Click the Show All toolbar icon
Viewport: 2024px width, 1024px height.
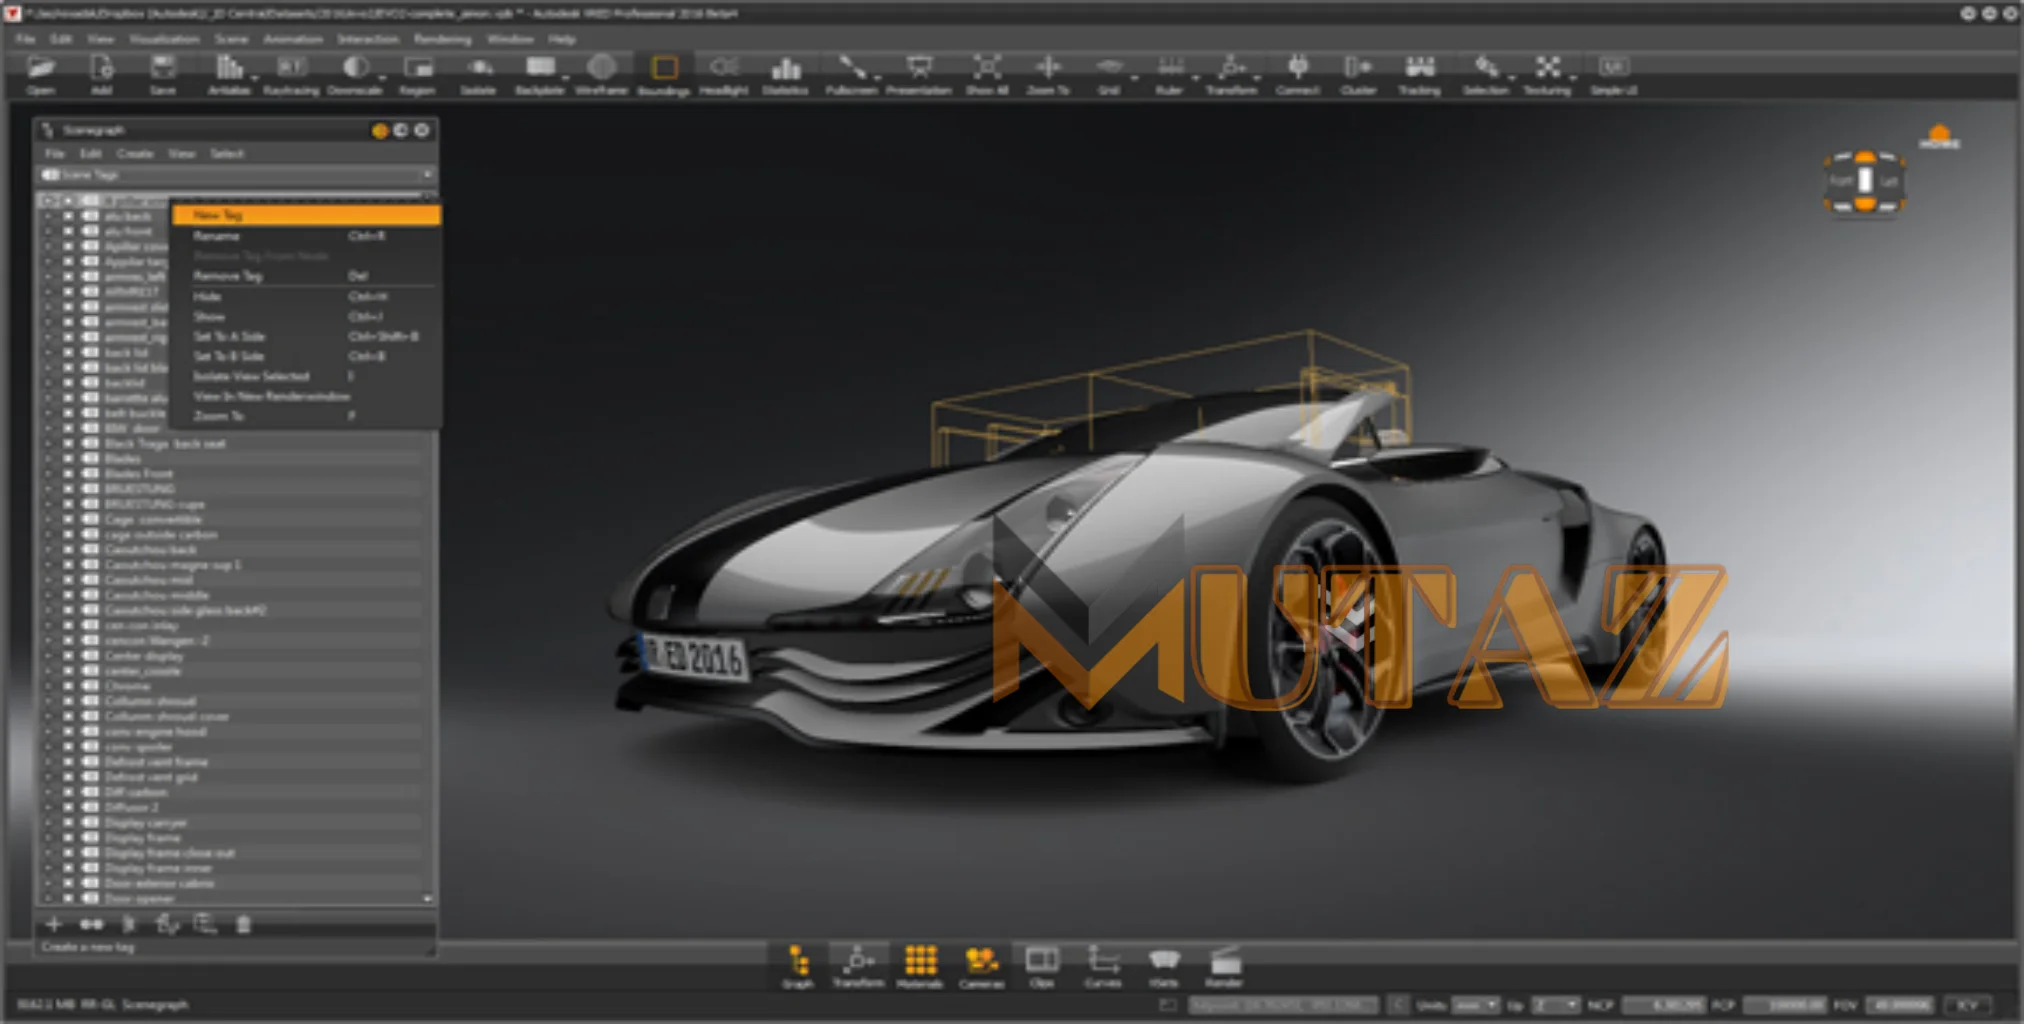tap(987, 68)
